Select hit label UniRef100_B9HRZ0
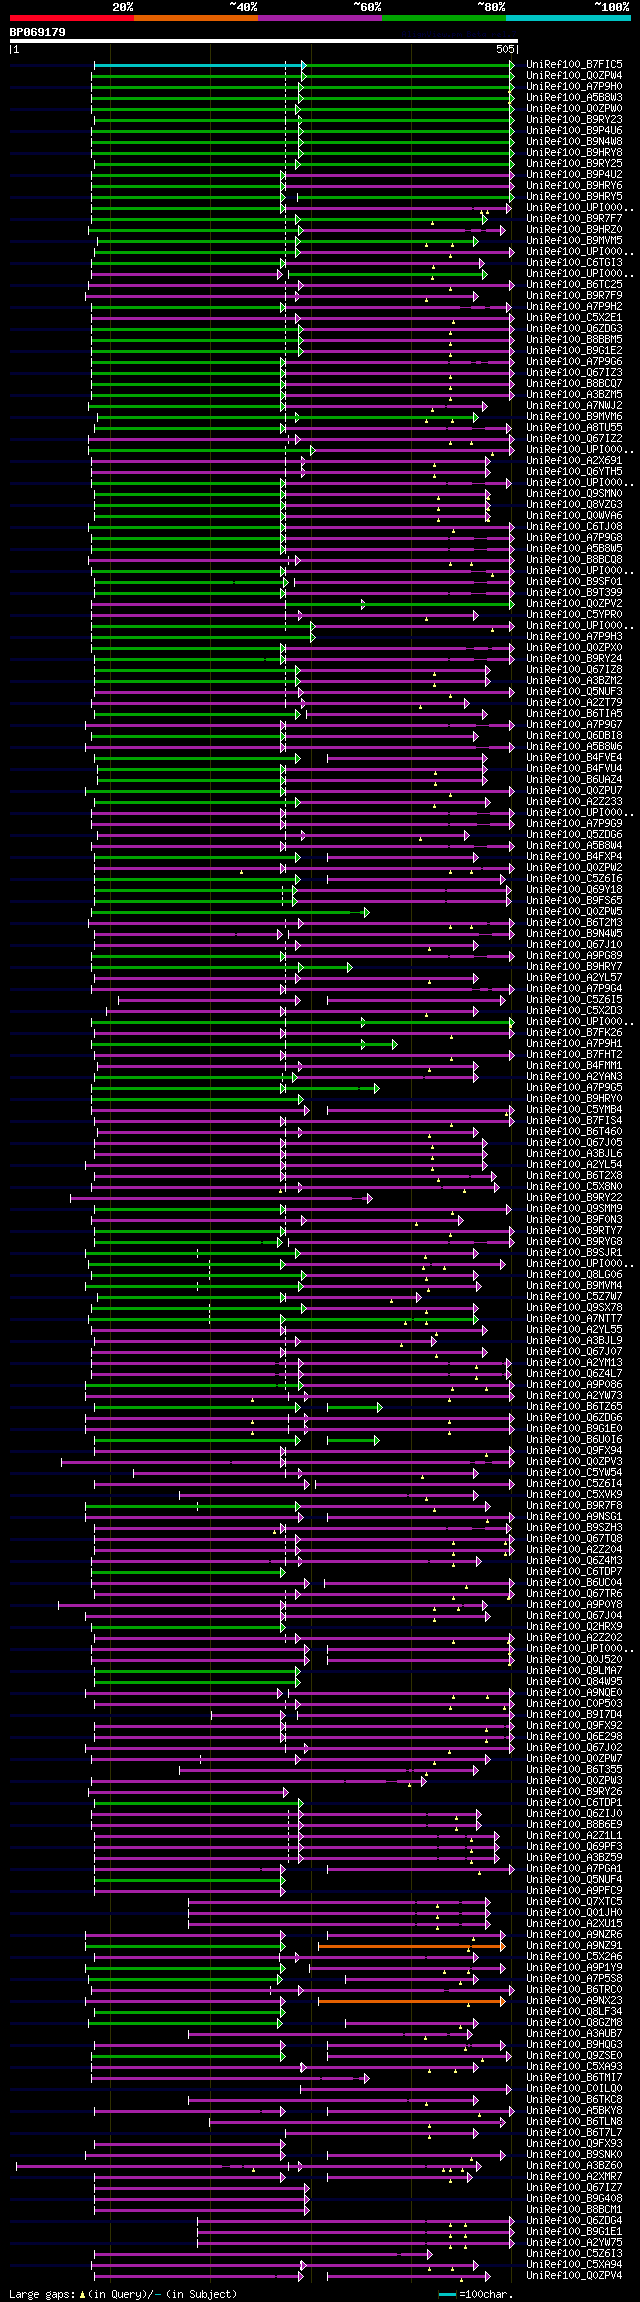Screen dimensions: 640x2302 pyautogui.click(x=574, y=229)
